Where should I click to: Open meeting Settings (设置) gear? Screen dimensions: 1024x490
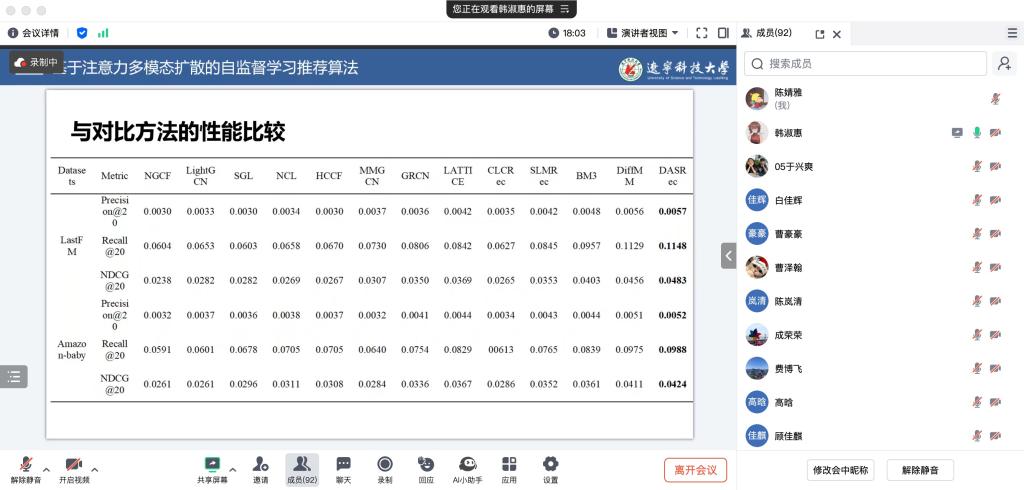coord(550,469)
